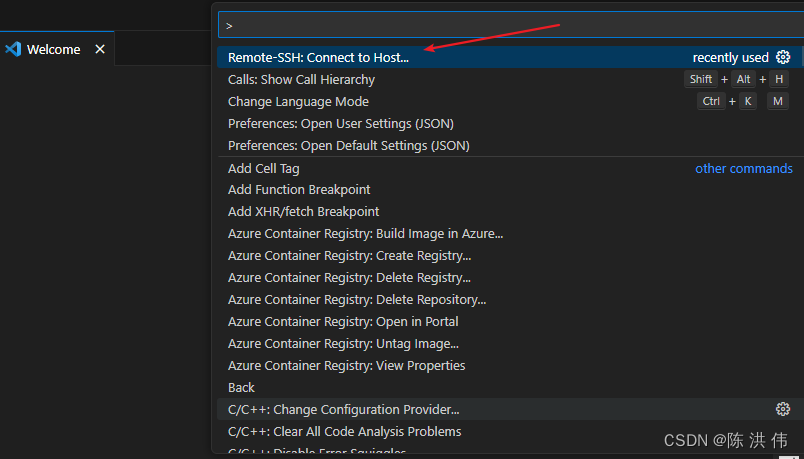Choose Change Language Mode command
The width and height of the screenshot is (804, 459).
(298, 101)
